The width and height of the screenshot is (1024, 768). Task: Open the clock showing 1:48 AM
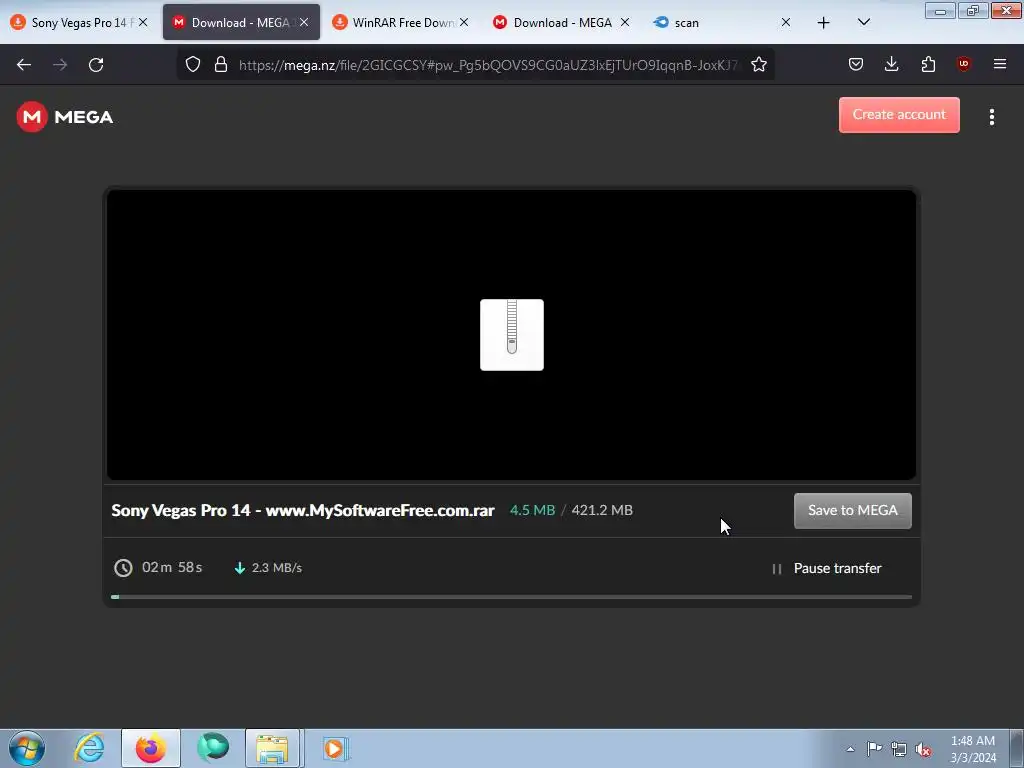click(x=972, y=749)
